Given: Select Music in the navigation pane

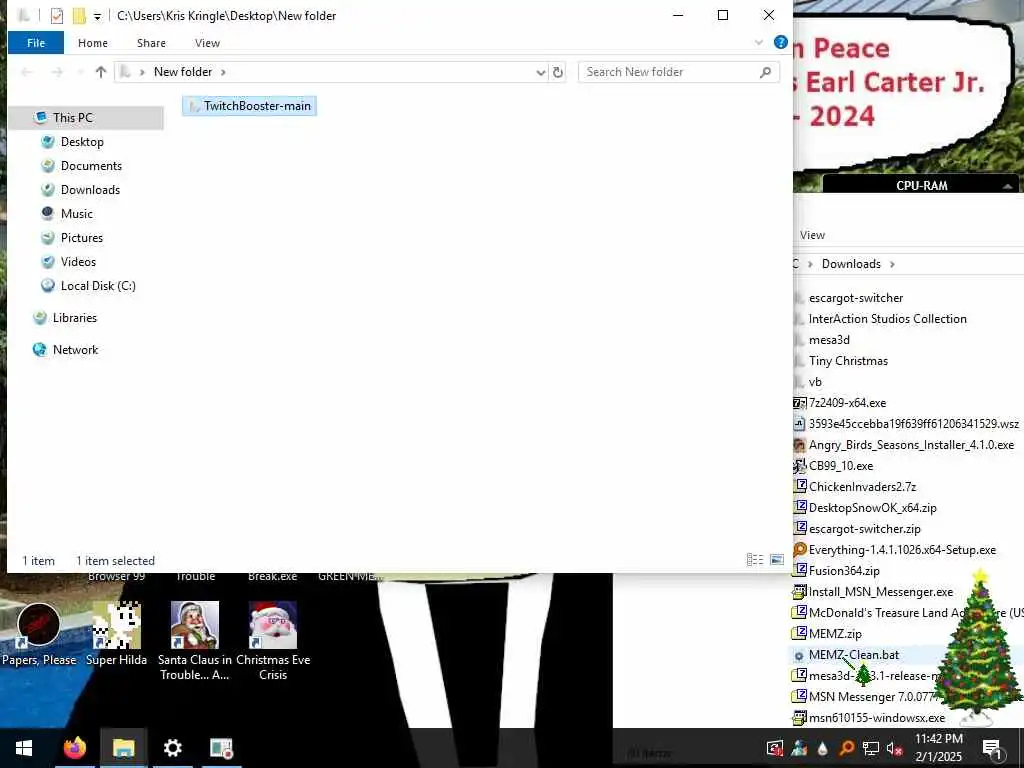Looking at the screenshot, I should (76, 214).
